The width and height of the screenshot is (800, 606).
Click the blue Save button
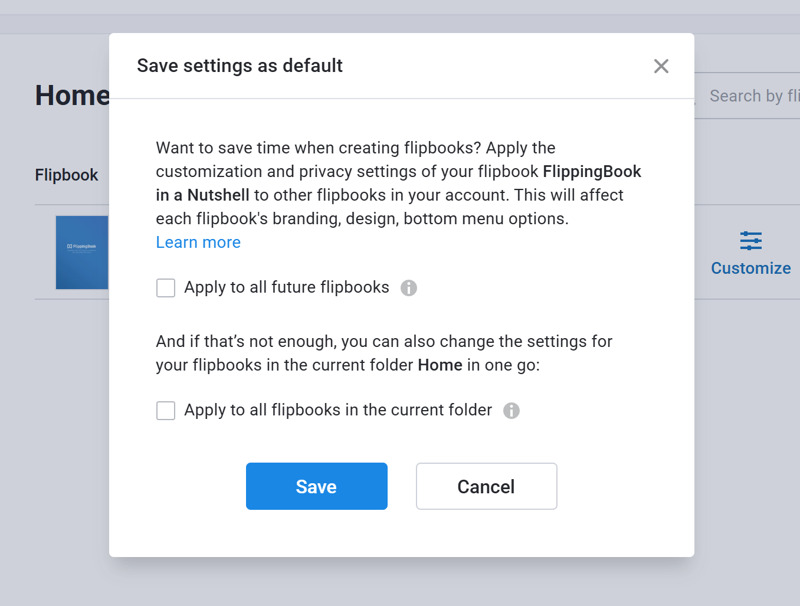tap(316, 486)
